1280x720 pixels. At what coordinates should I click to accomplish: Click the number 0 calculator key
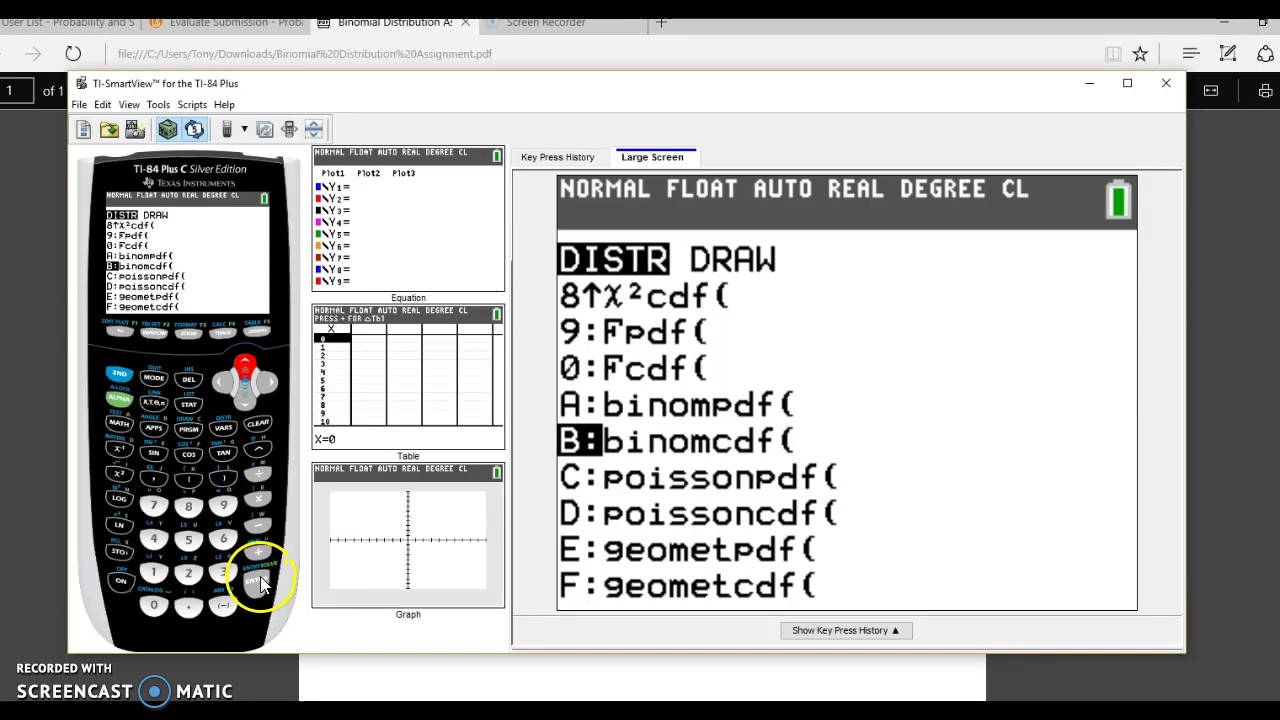[153, 605]
